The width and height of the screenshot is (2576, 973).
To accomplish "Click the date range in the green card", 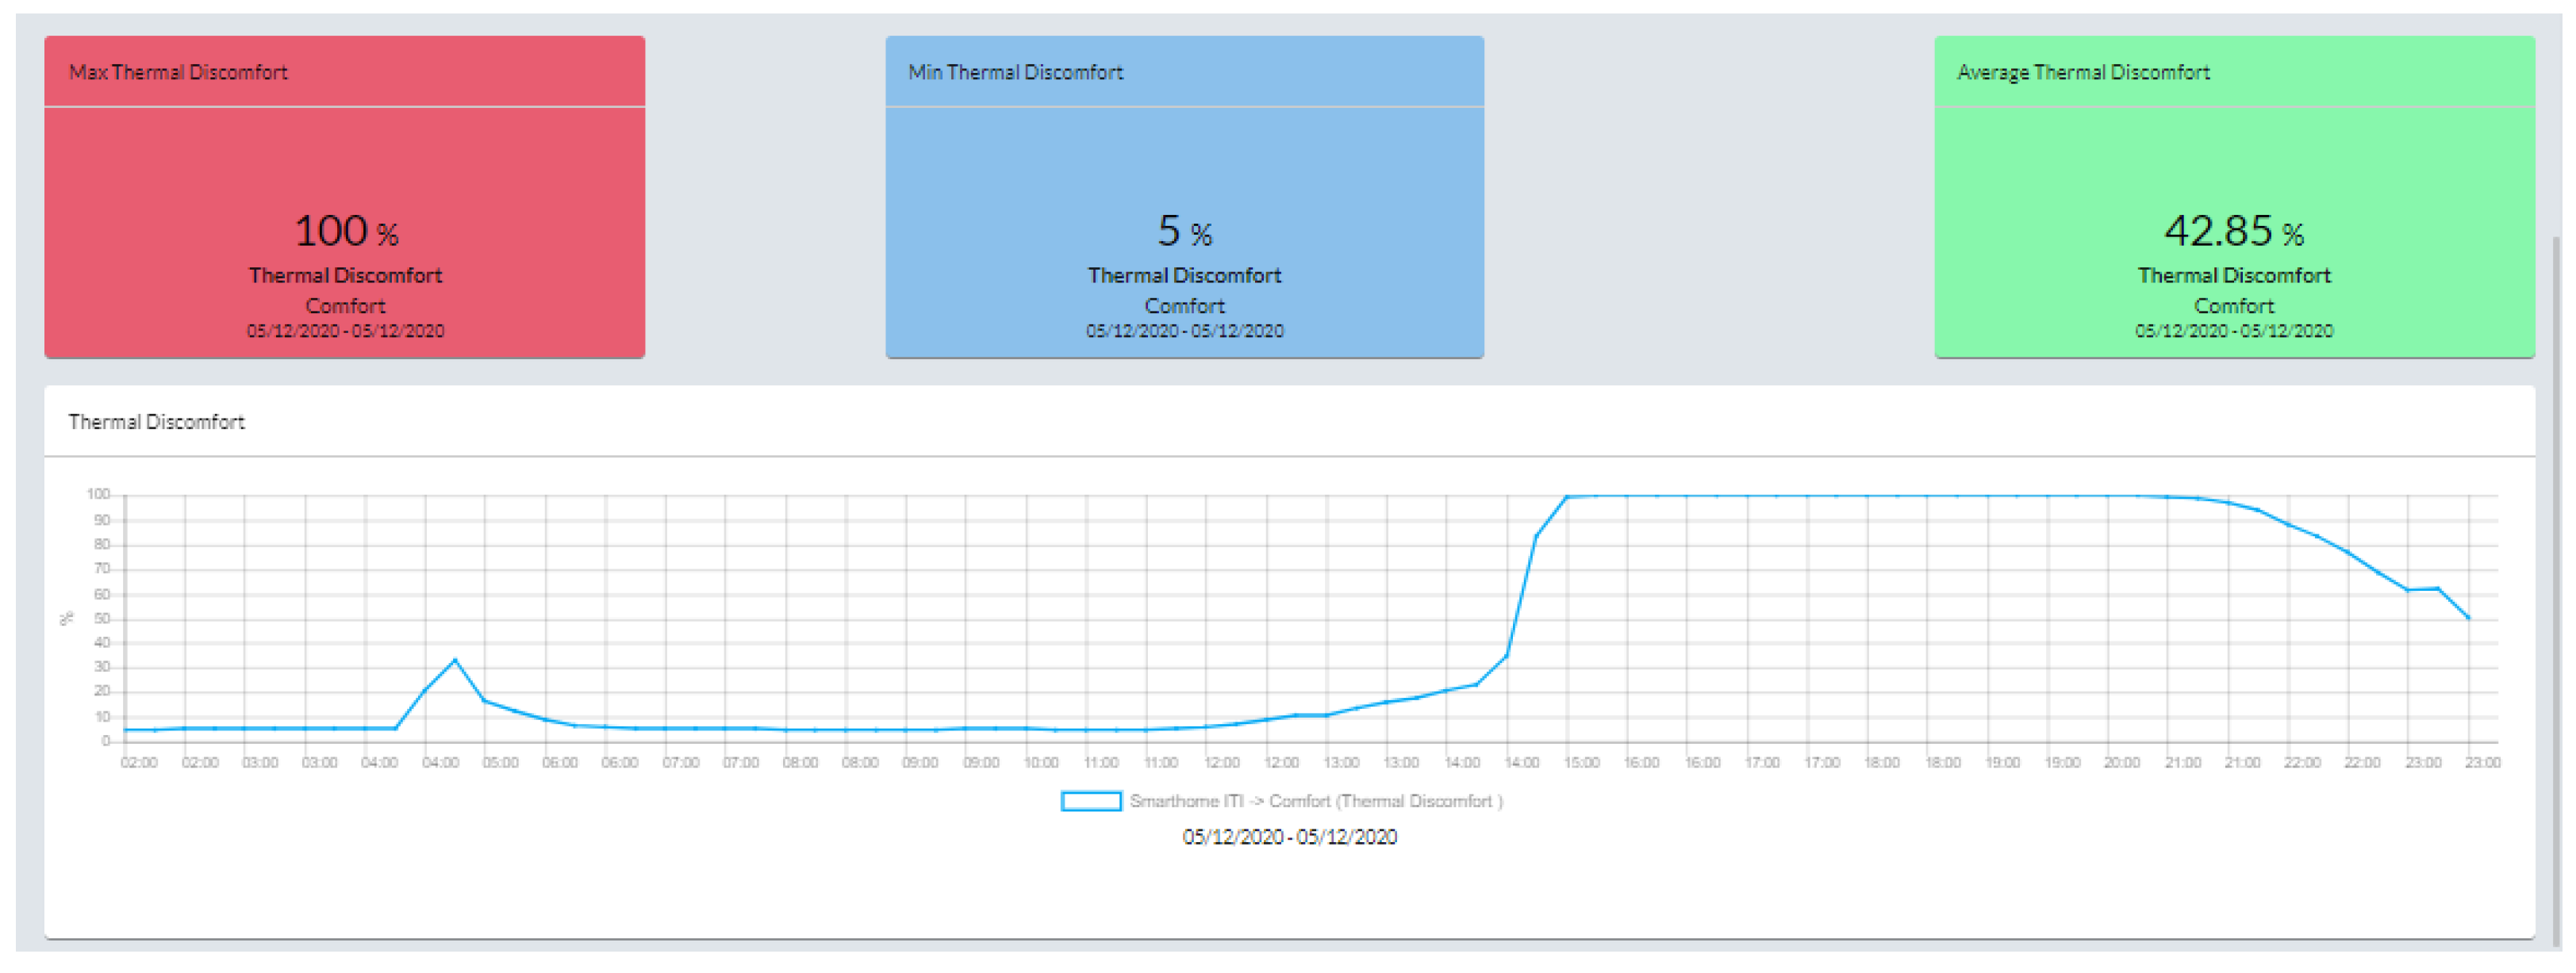I will (x=2233, y=331).
